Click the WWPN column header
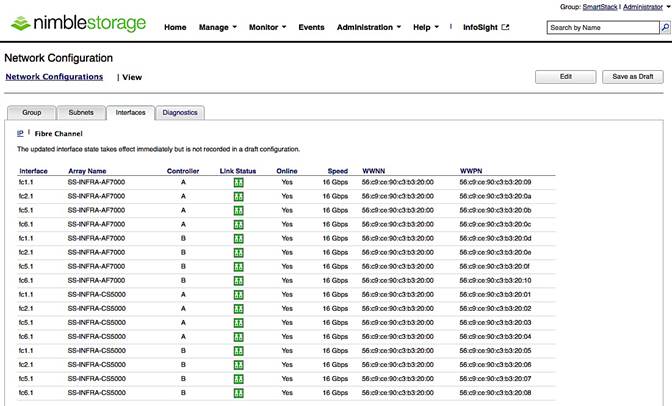672x406 pixels. pyautogui.click(x=471, y=171)
